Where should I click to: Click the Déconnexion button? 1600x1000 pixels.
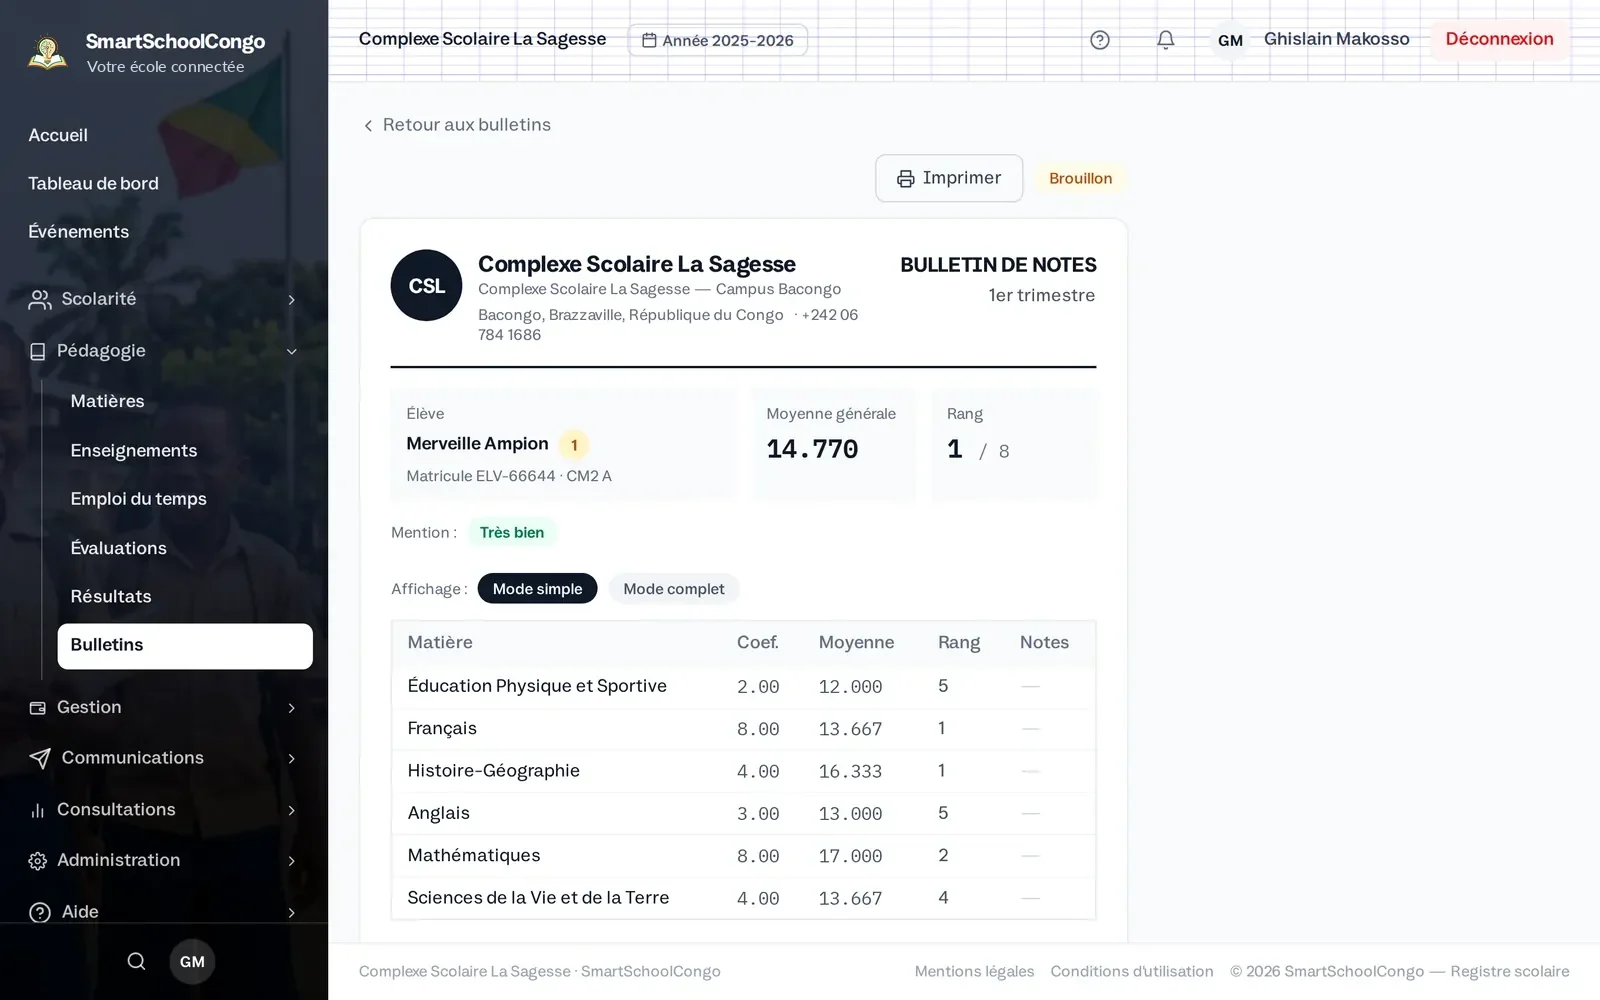tap(1499, 40)
